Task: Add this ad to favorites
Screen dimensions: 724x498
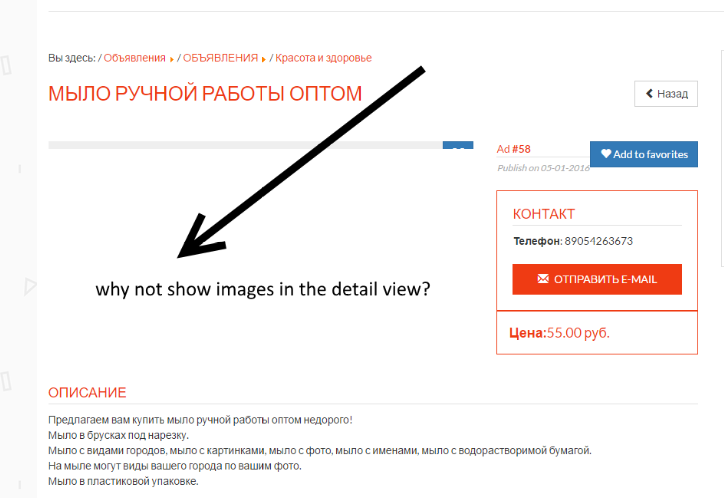Action: pyautogui.click(x=644, y=154)
